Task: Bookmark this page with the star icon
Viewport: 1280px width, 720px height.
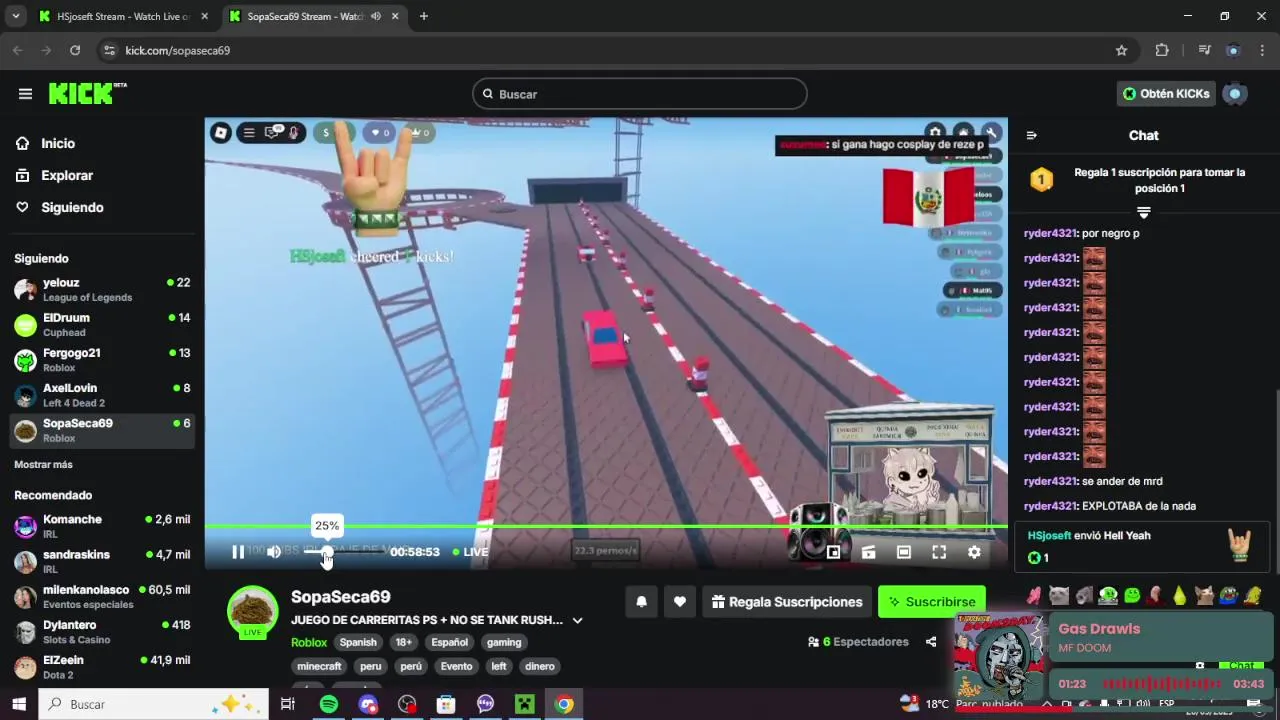Action: (1121, 50)
